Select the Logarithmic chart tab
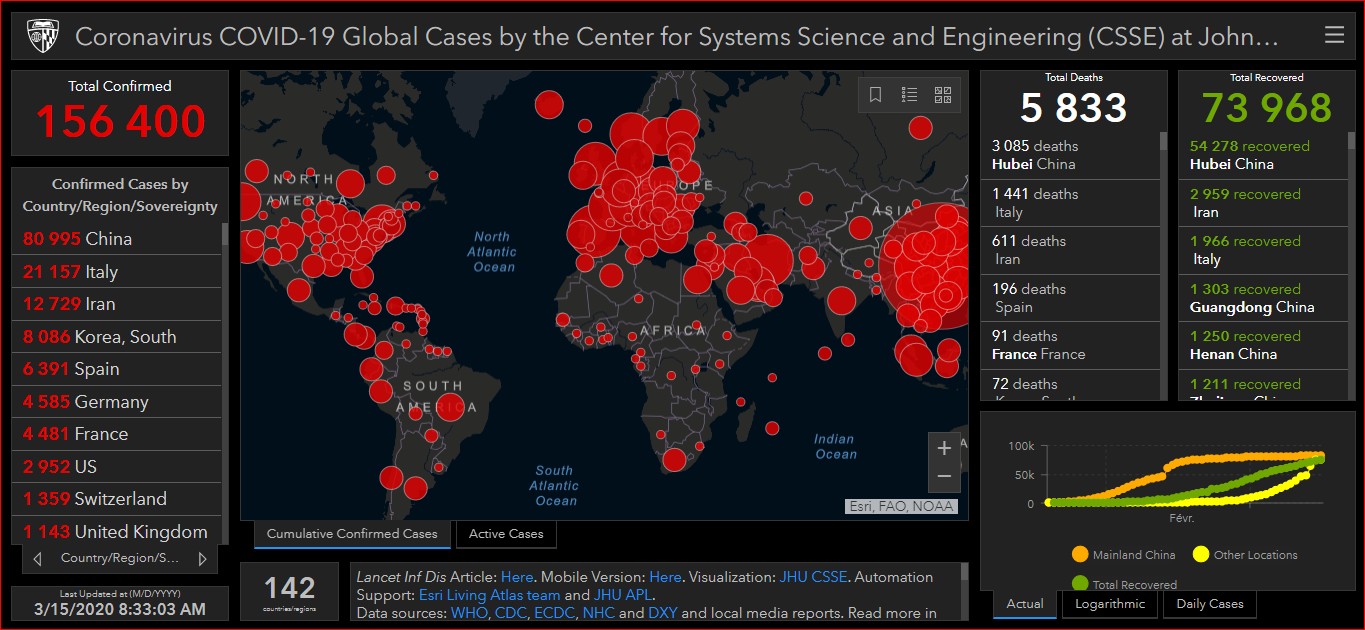 coord(1110,604)
